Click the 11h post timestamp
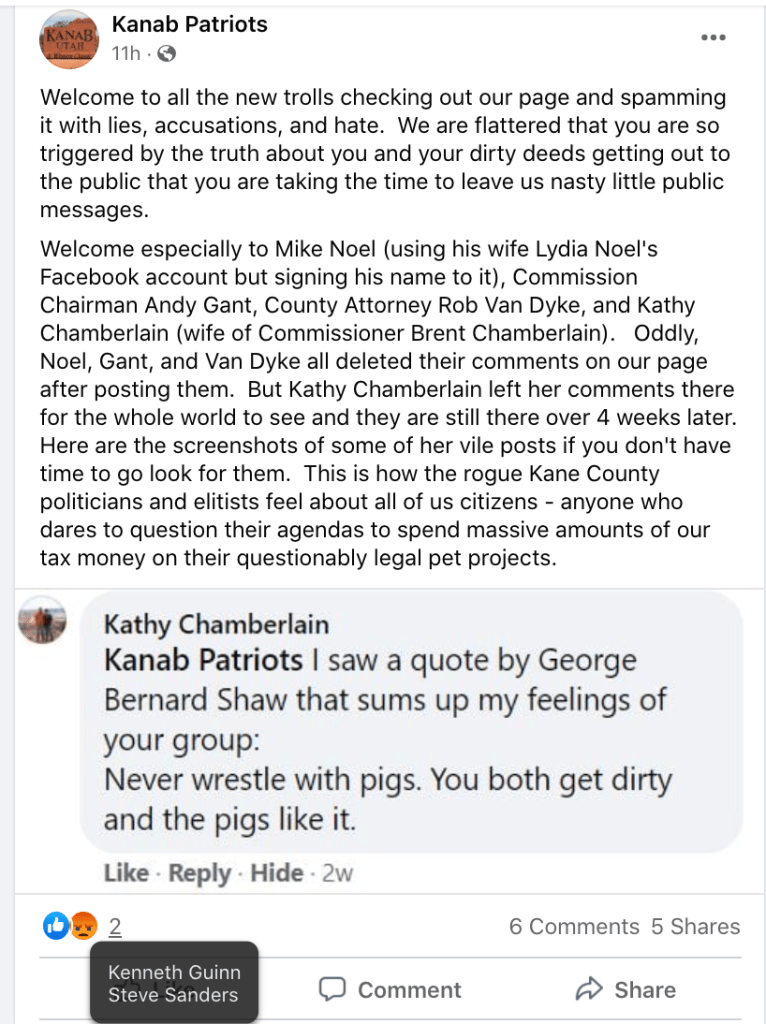 126,54
